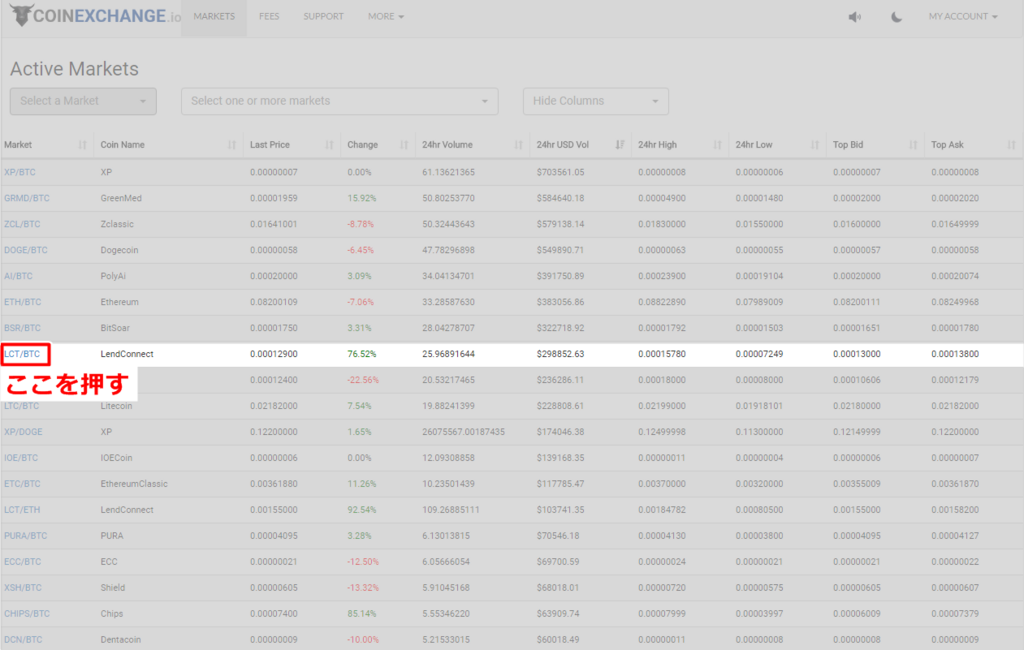Open the XSH/BTC market
Image resolution: width=1024 pixels, height=650 pixels.
(x=23, y=588)
